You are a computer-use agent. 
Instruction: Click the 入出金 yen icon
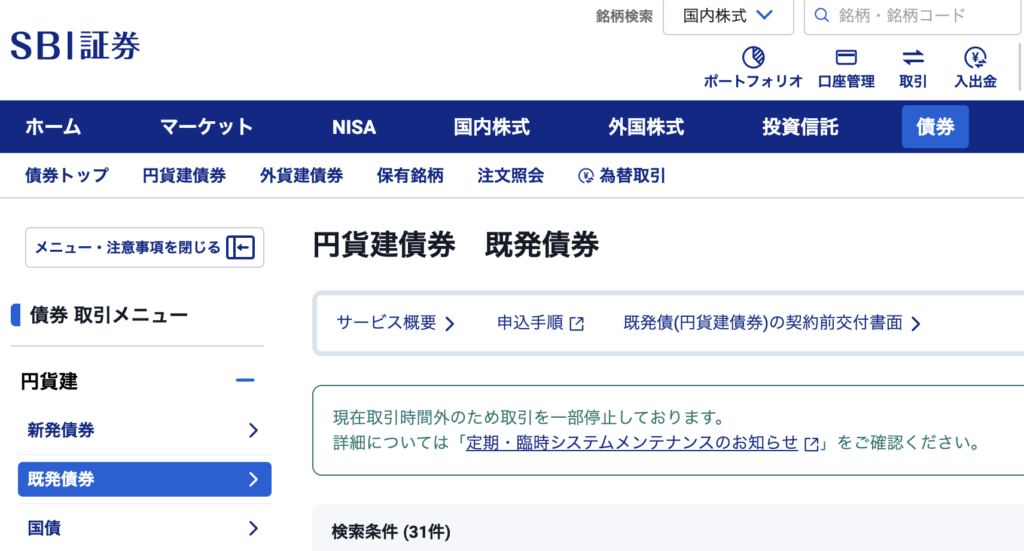975,57
